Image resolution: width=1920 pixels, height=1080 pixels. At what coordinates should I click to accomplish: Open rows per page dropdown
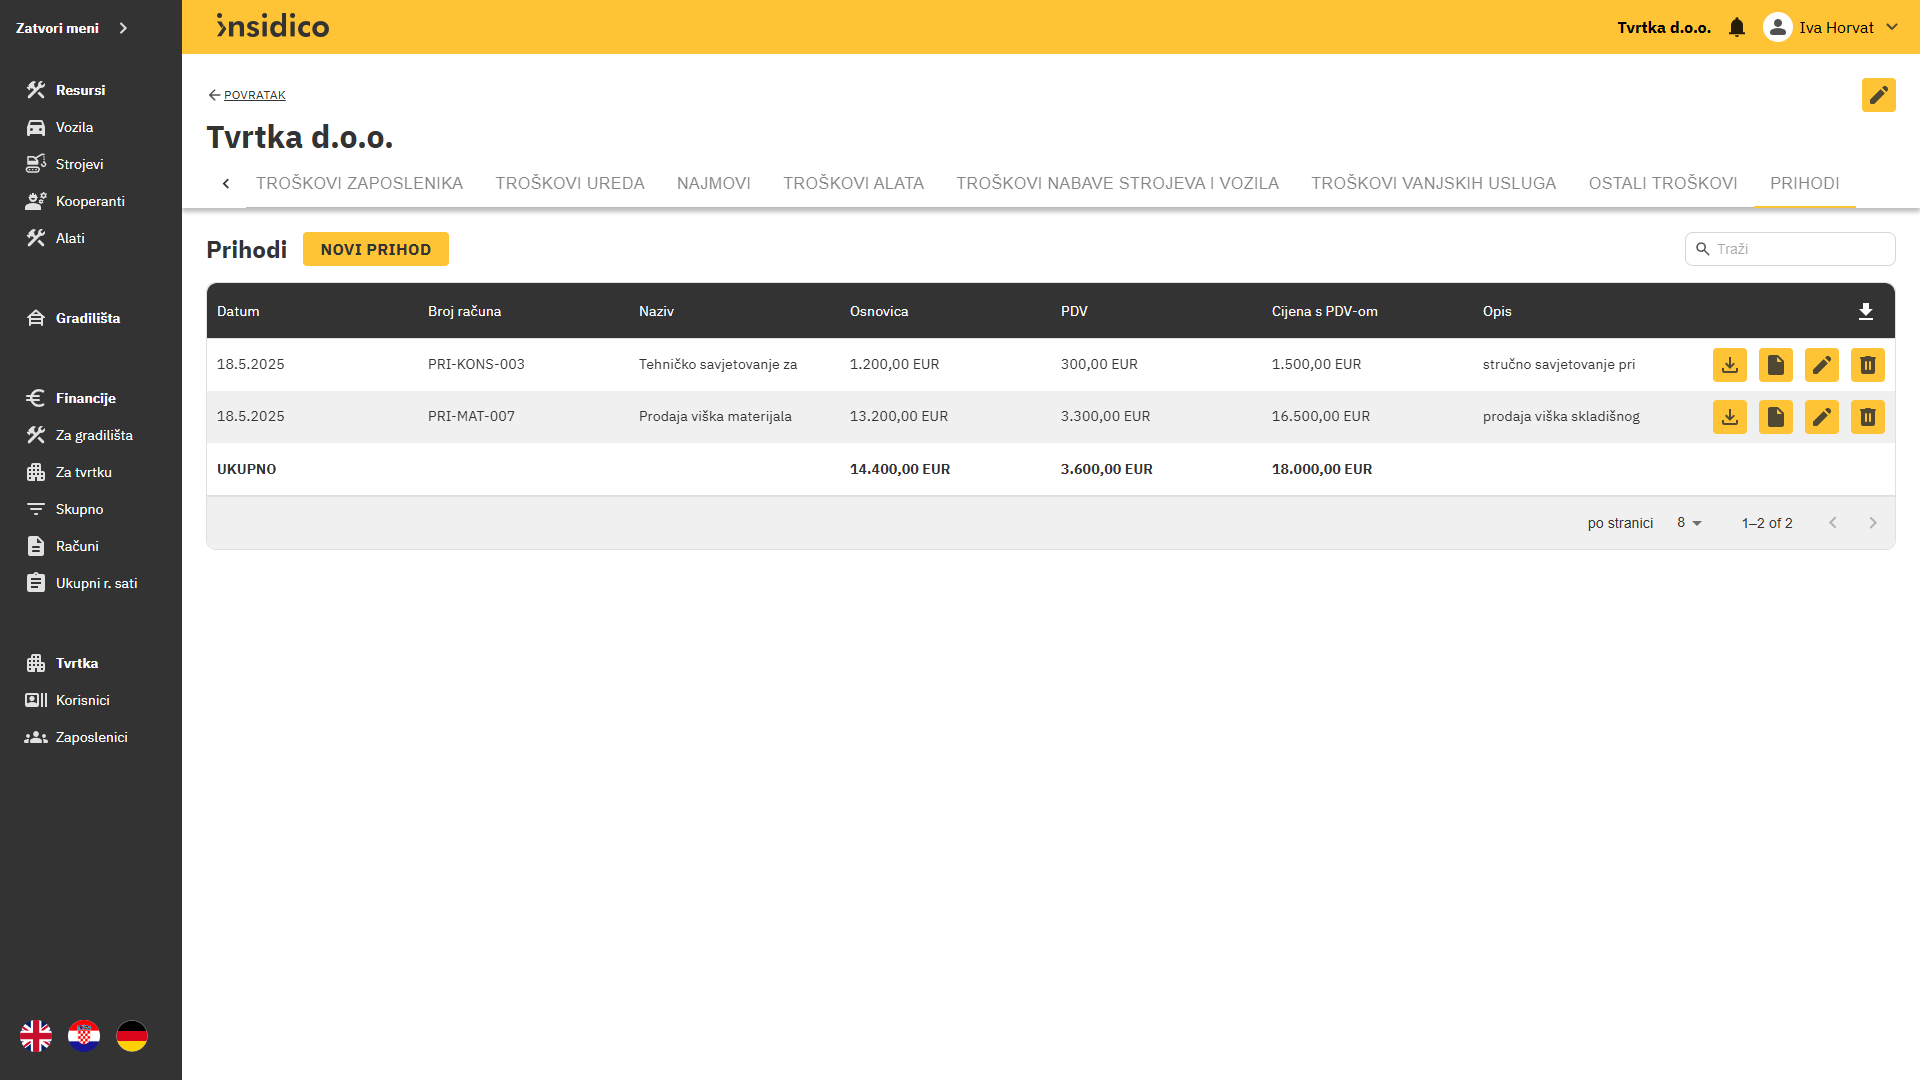click(1689, 523)
